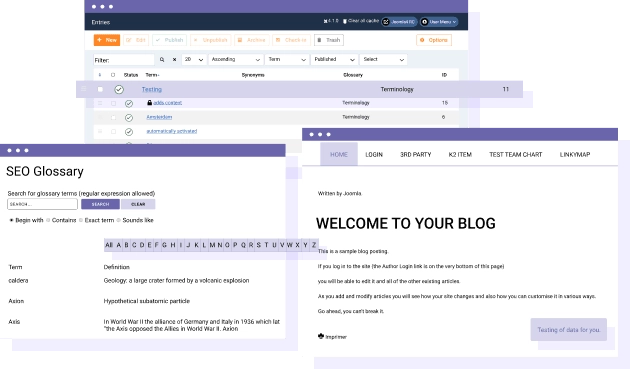Click the published status icon for Amsterdam
The height and width of the screenshot is (369, 630).
(129, 118)
